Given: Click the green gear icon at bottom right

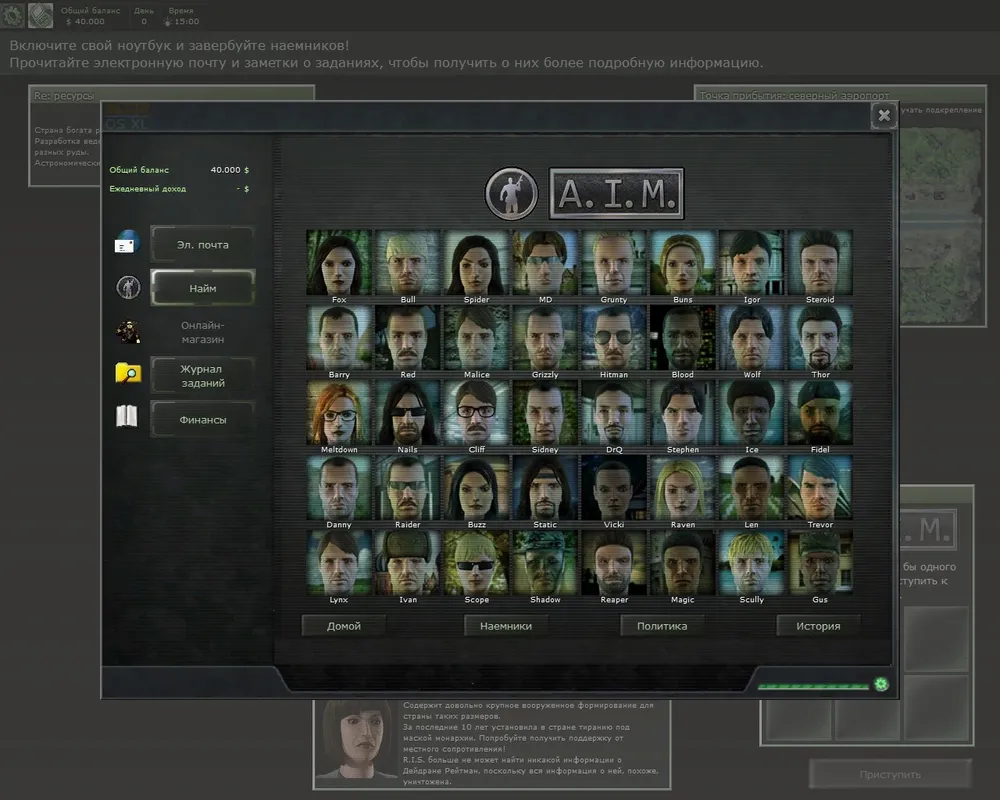Looking at the screenshot, I should click(881, 685).
